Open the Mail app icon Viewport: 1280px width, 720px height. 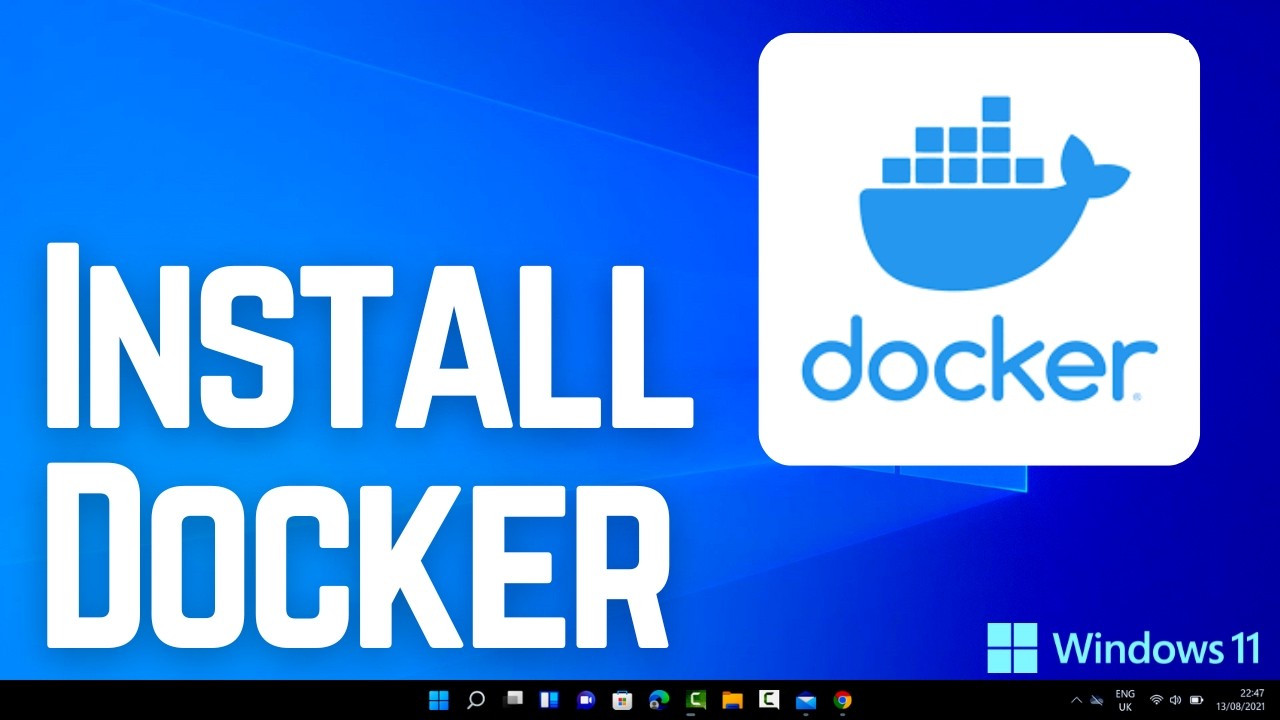[x=806, y=701]
